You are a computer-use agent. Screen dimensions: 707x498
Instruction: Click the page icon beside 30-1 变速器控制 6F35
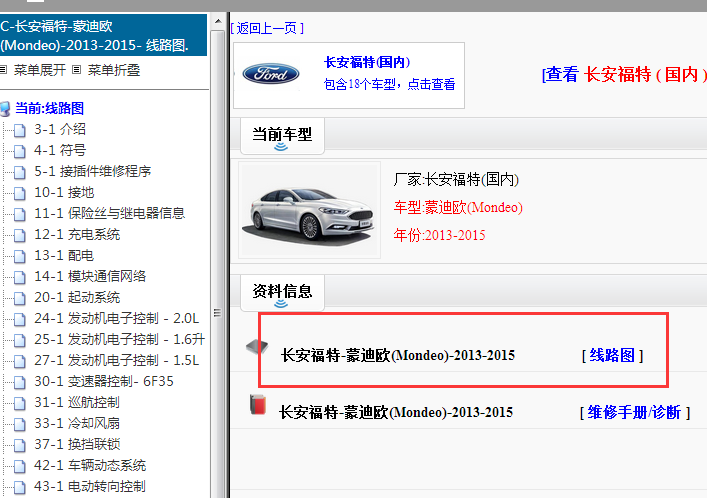(x=19, y=382)
